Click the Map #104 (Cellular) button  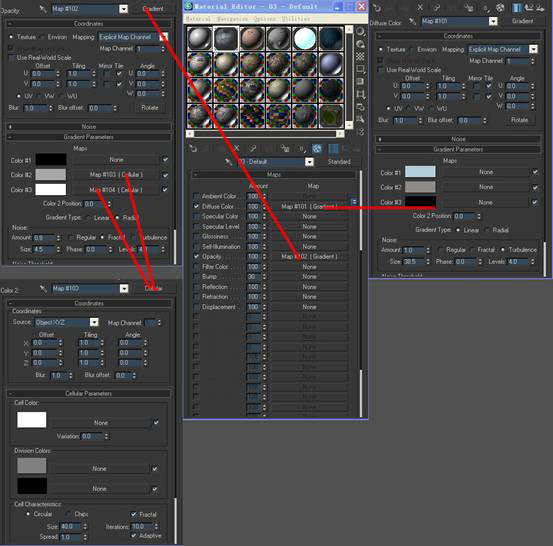click(x=116, y=190)
